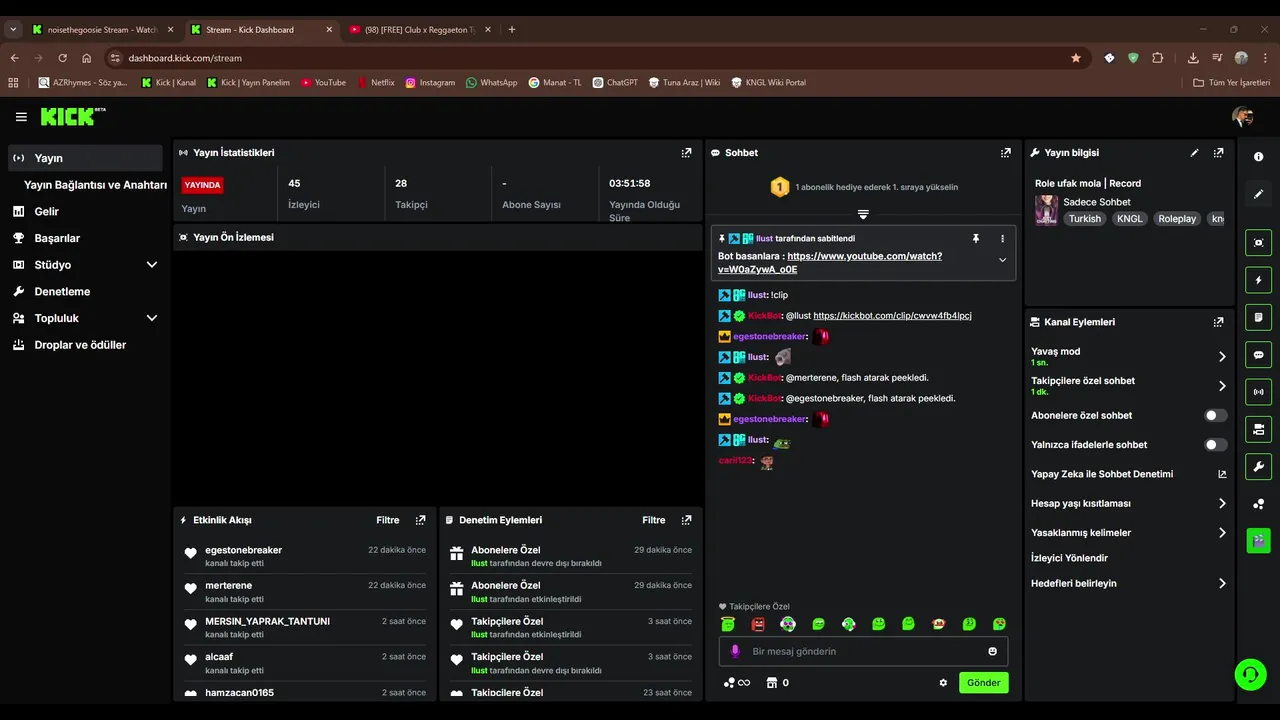Toggle the broadcast signal widget in the right sidebar

point(1258,392)
